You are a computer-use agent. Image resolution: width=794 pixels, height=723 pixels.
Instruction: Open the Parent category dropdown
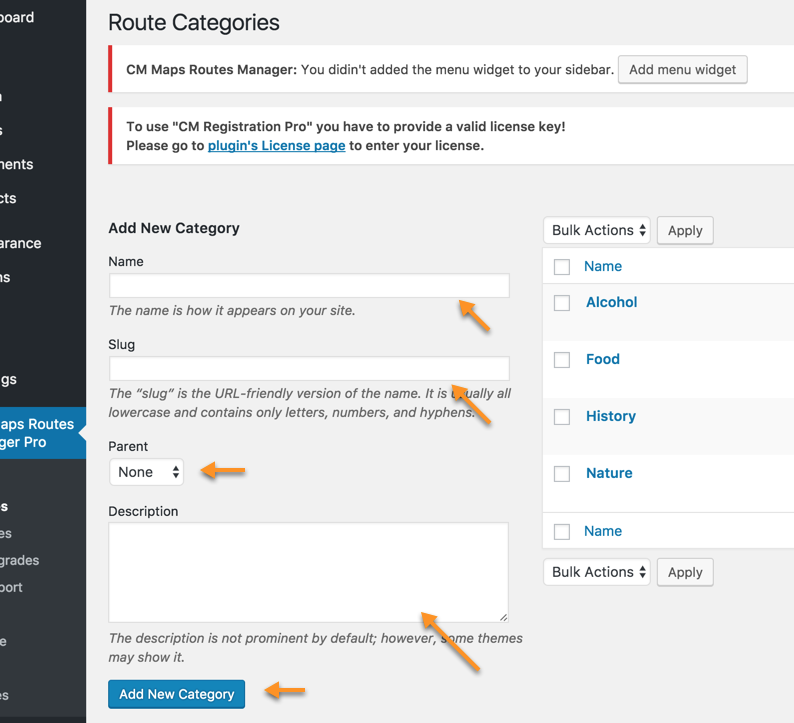point(147,472)
